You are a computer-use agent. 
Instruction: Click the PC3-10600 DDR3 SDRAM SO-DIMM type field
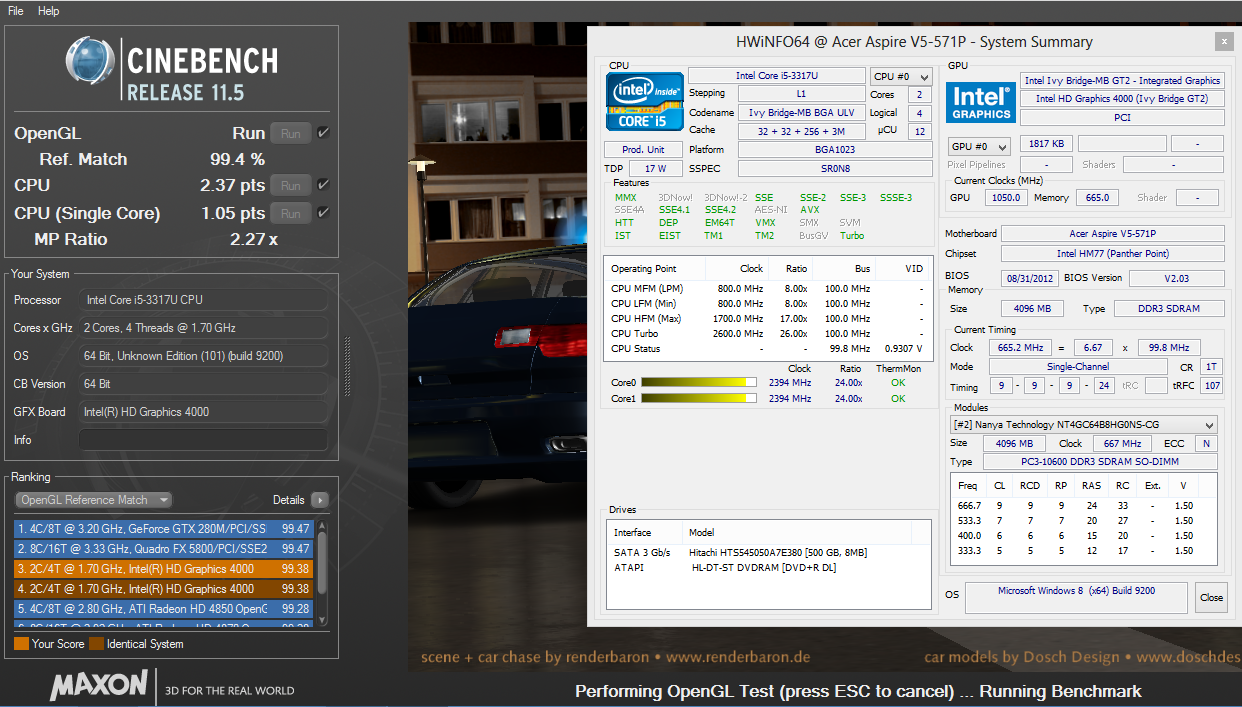pos(1100,462)
